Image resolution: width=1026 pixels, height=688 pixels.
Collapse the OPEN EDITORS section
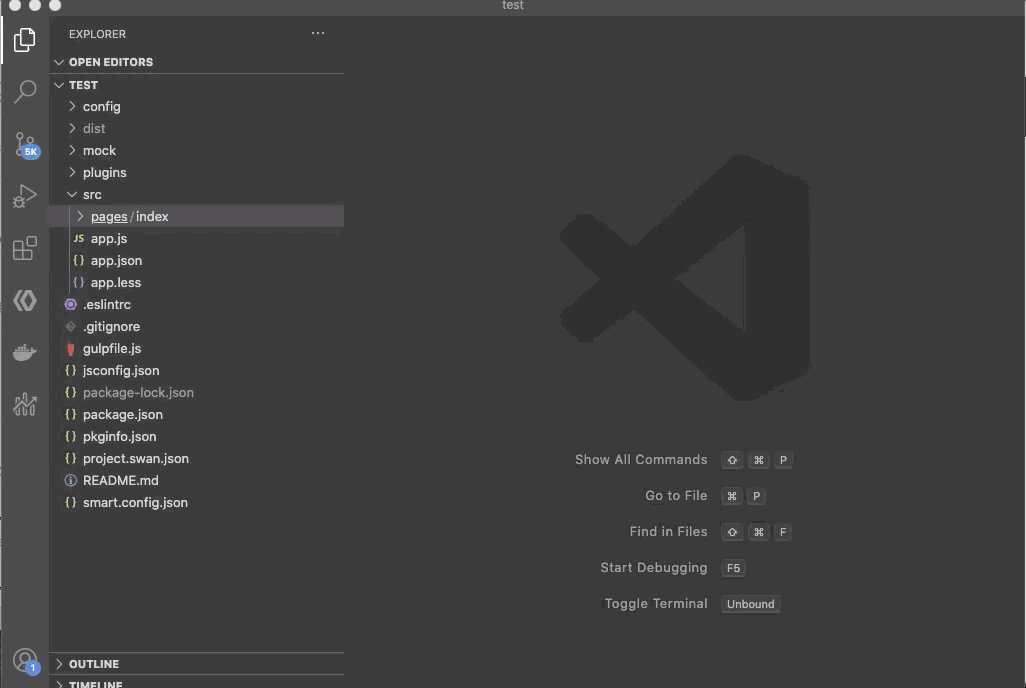point(59,62)
